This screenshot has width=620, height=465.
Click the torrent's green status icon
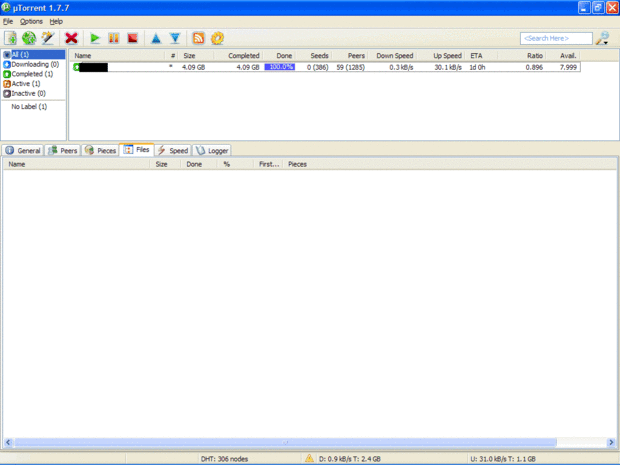coord(76,67)
